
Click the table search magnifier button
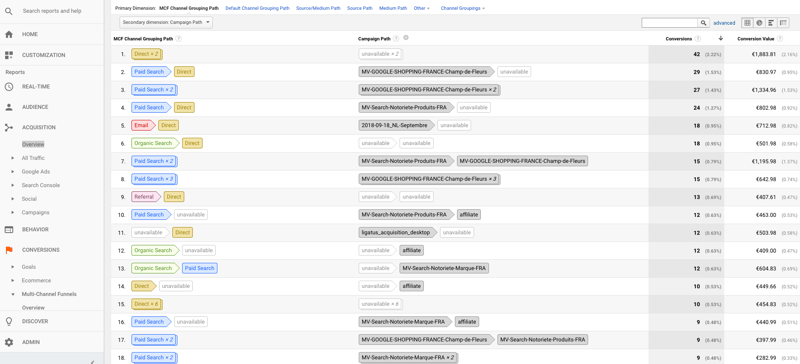704,23
